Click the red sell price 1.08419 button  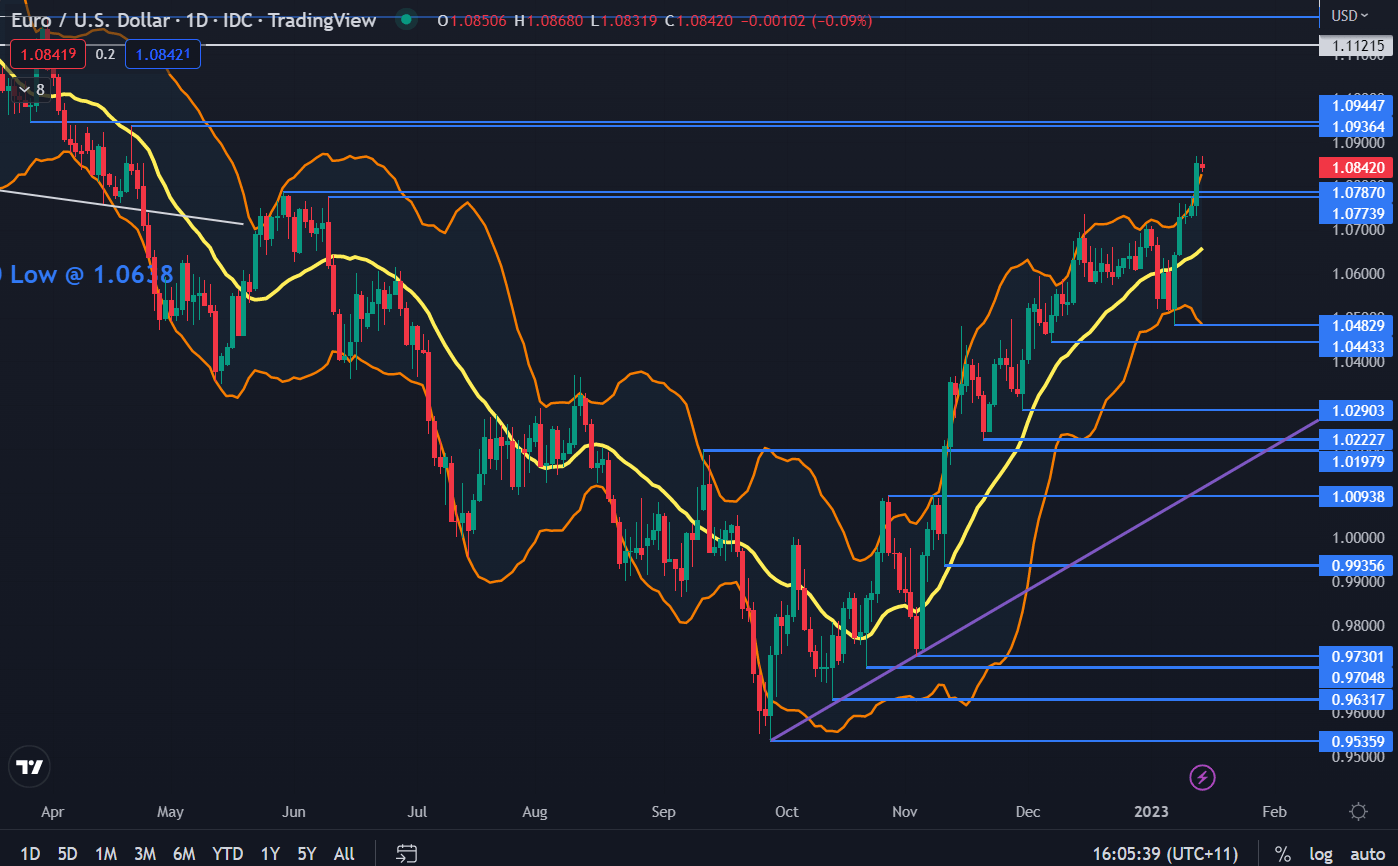(x=47, y=54)
